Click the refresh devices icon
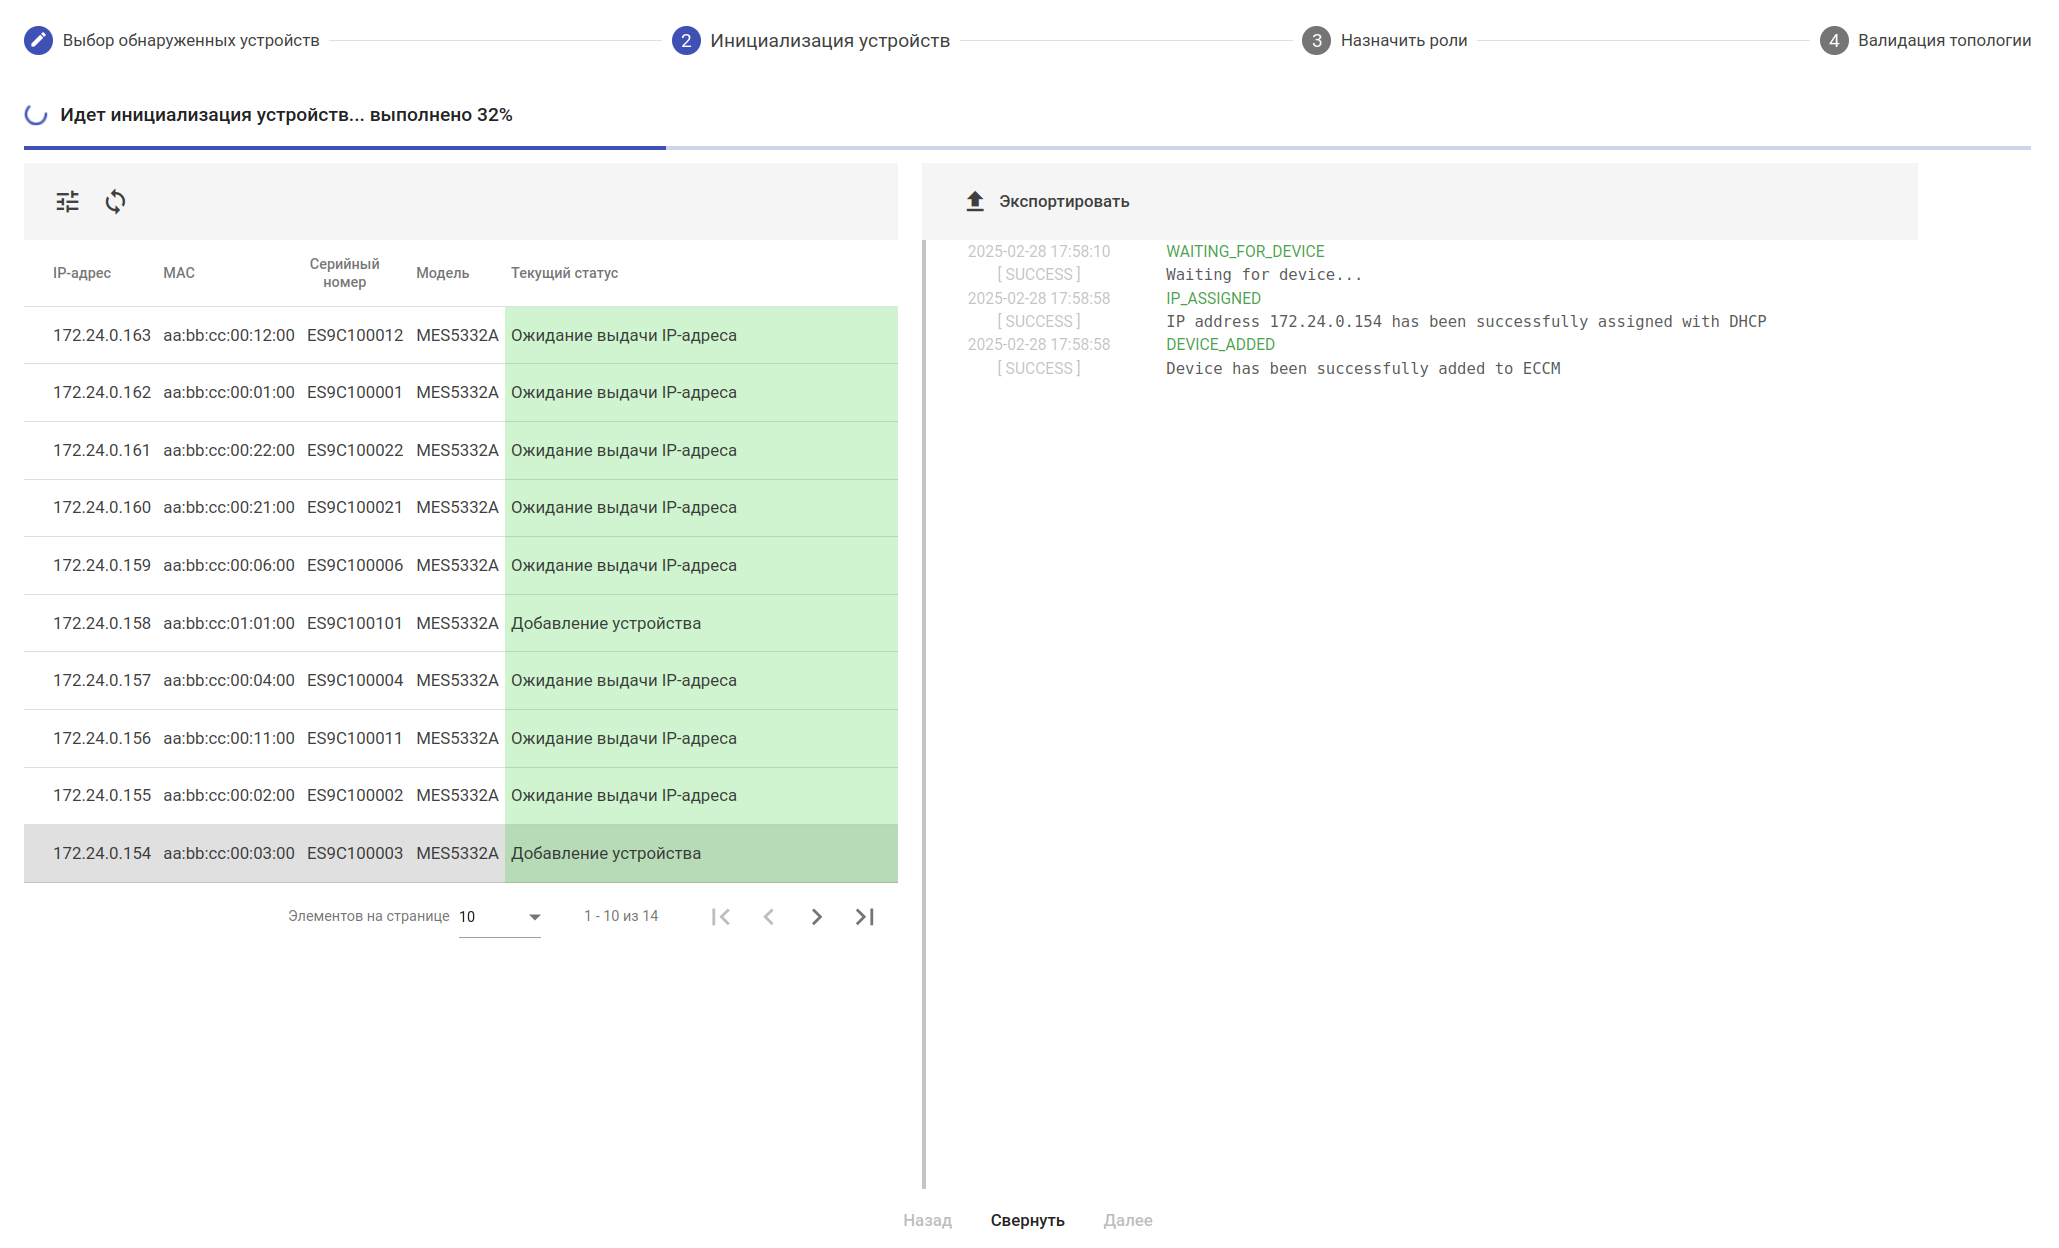The width and height of the screenshot is (2059, 1248). (x=115, y=202)
